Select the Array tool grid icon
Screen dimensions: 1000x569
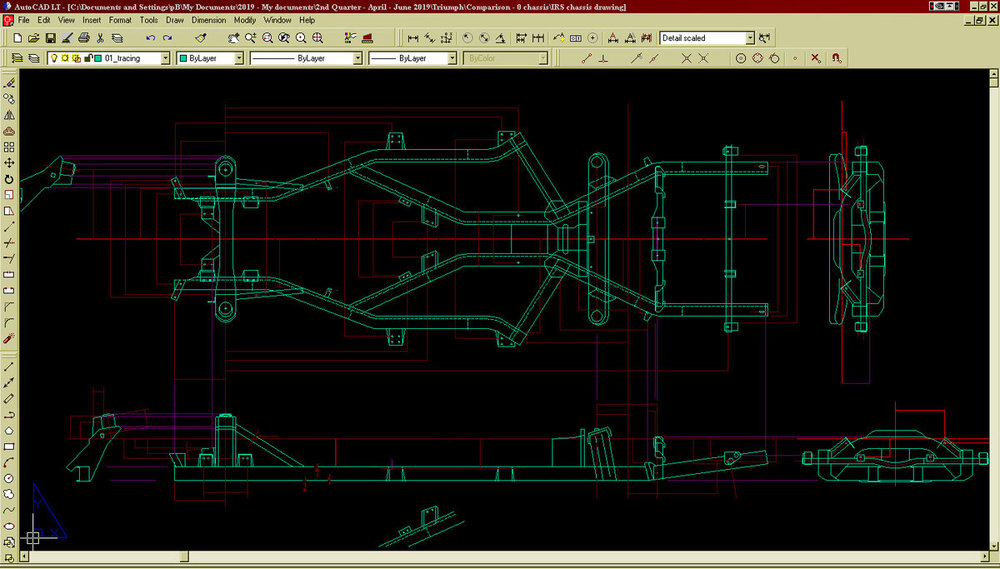click(10, 147)
